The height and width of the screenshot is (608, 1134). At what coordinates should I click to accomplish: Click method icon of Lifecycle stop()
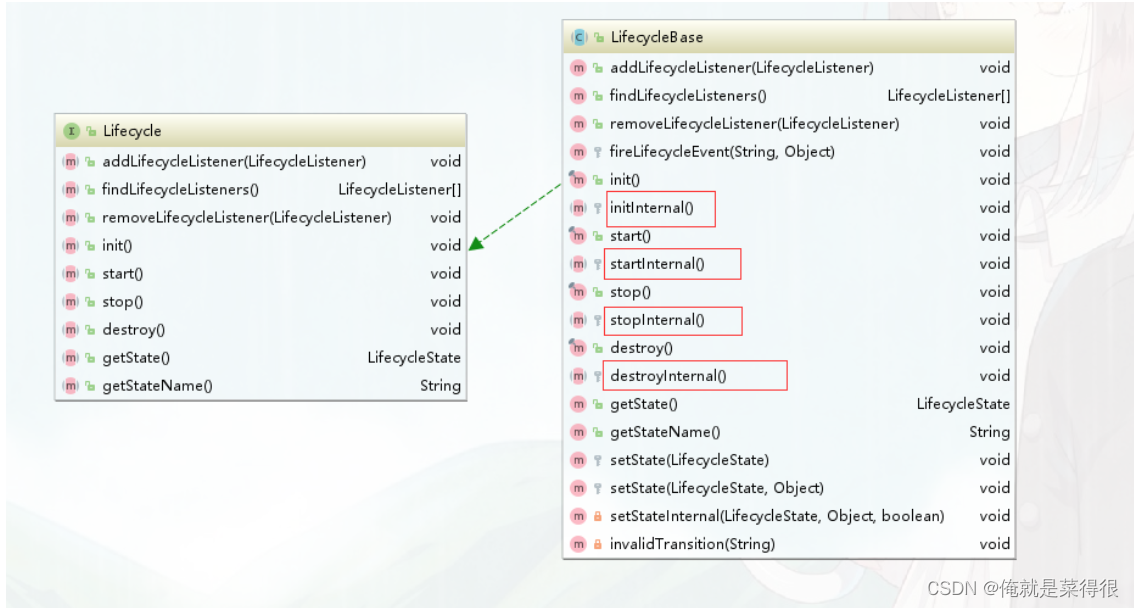point(70,301)
